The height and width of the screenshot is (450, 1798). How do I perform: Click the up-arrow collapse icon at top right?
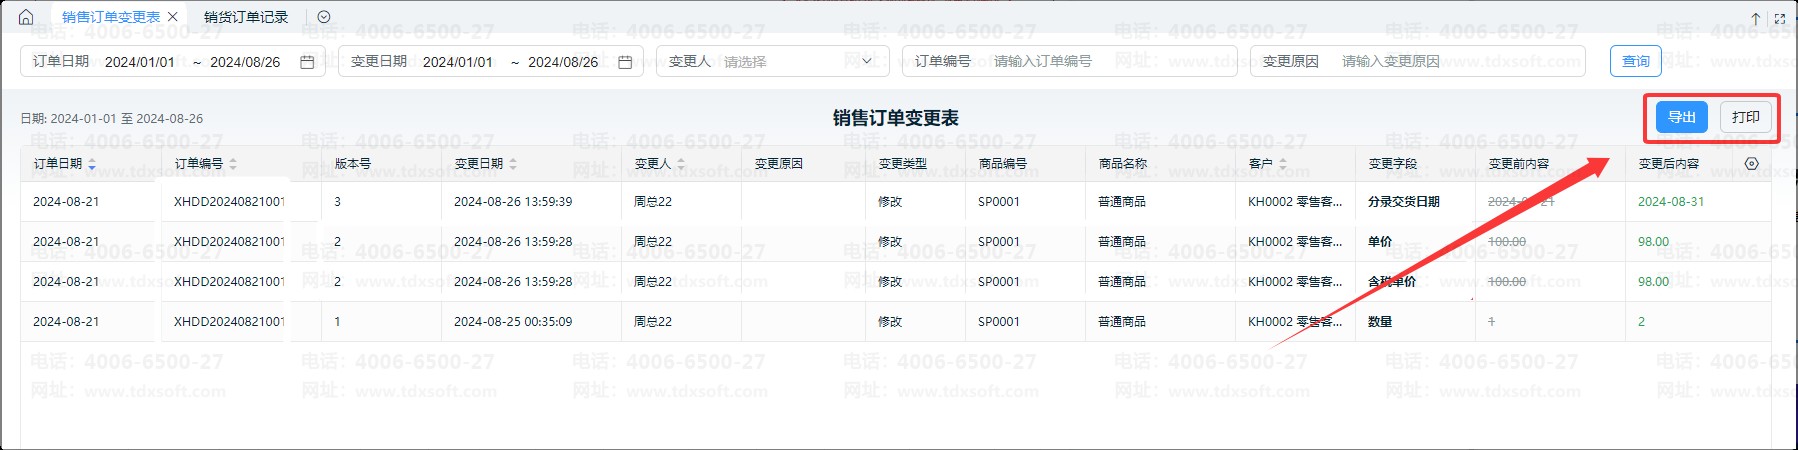click(x=1755, y=18)
